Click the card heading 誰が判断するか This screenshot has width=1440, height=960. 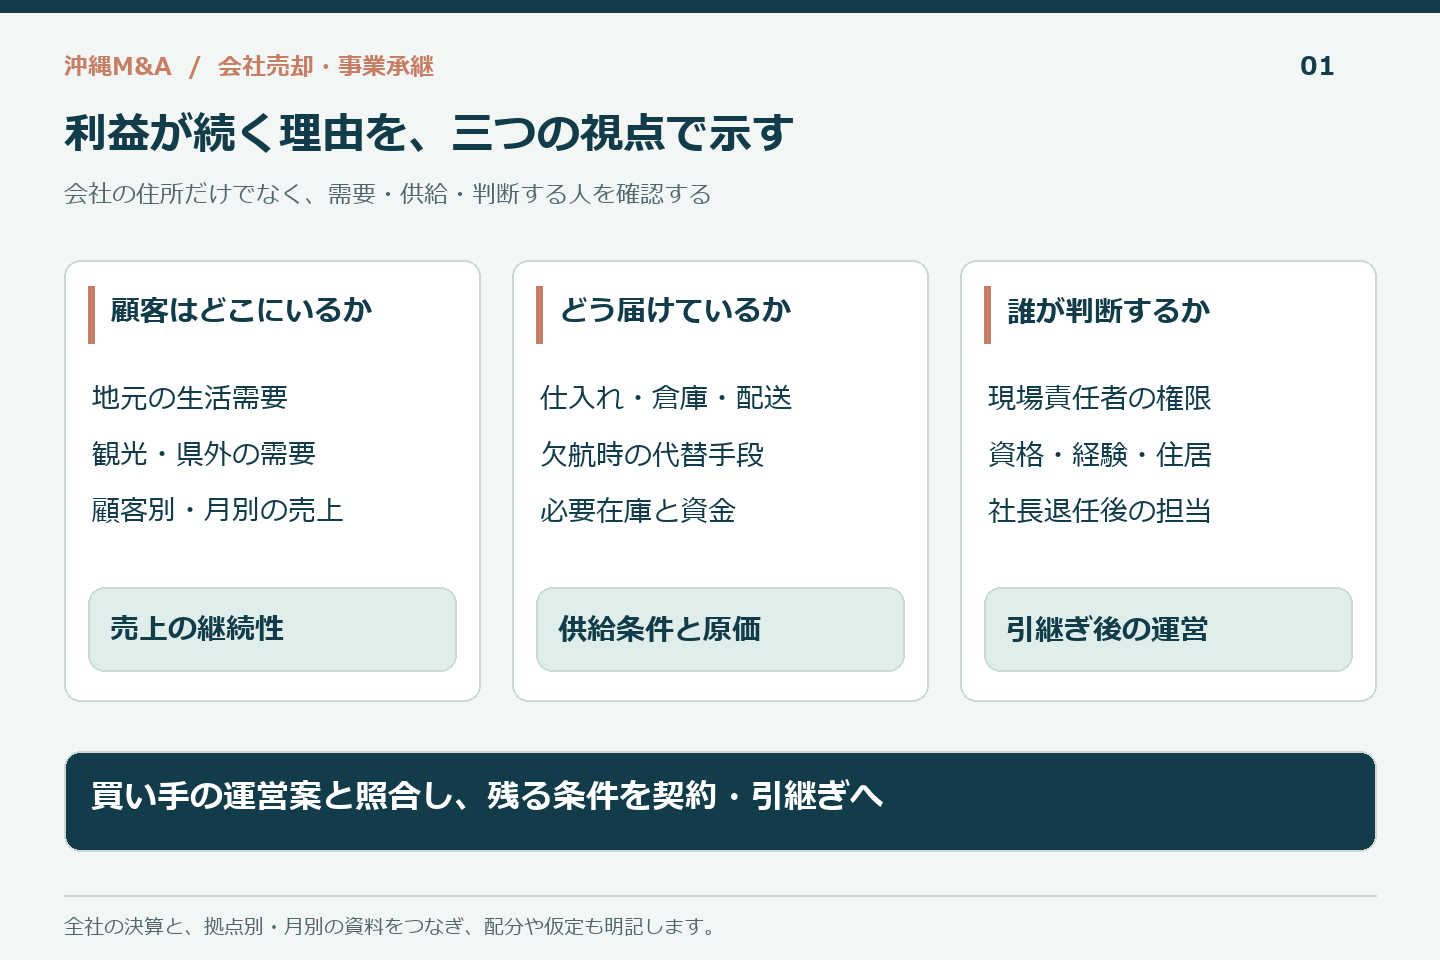tap(1108, 310)
